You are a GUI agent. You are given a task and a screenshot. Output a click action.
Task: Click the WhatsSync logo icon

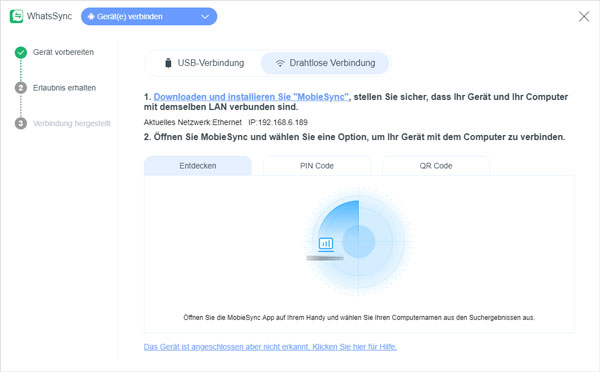click(16, 16)
